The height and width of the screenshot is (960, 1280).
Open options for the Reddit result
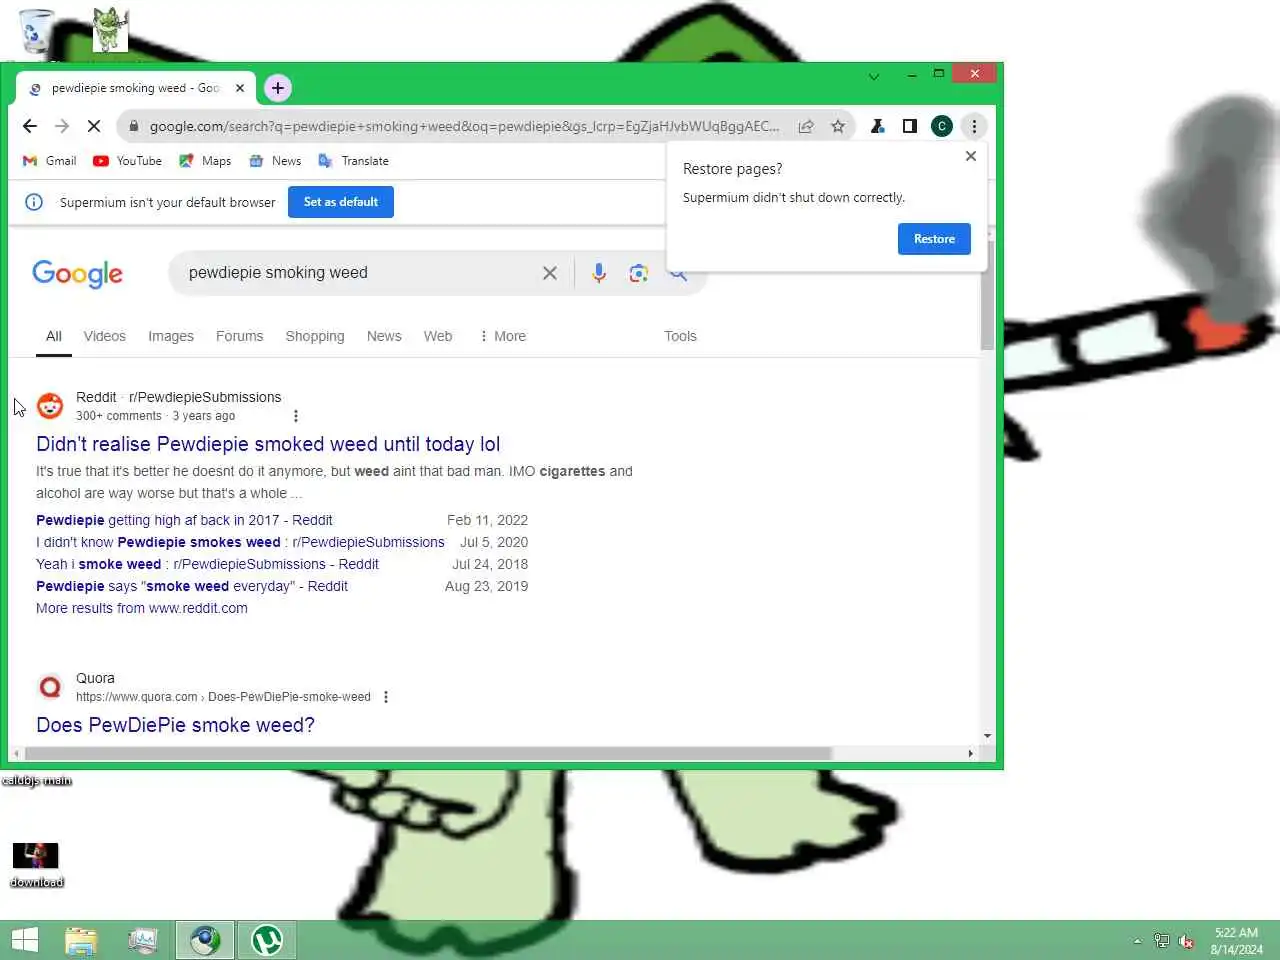(x=296, y=416)
